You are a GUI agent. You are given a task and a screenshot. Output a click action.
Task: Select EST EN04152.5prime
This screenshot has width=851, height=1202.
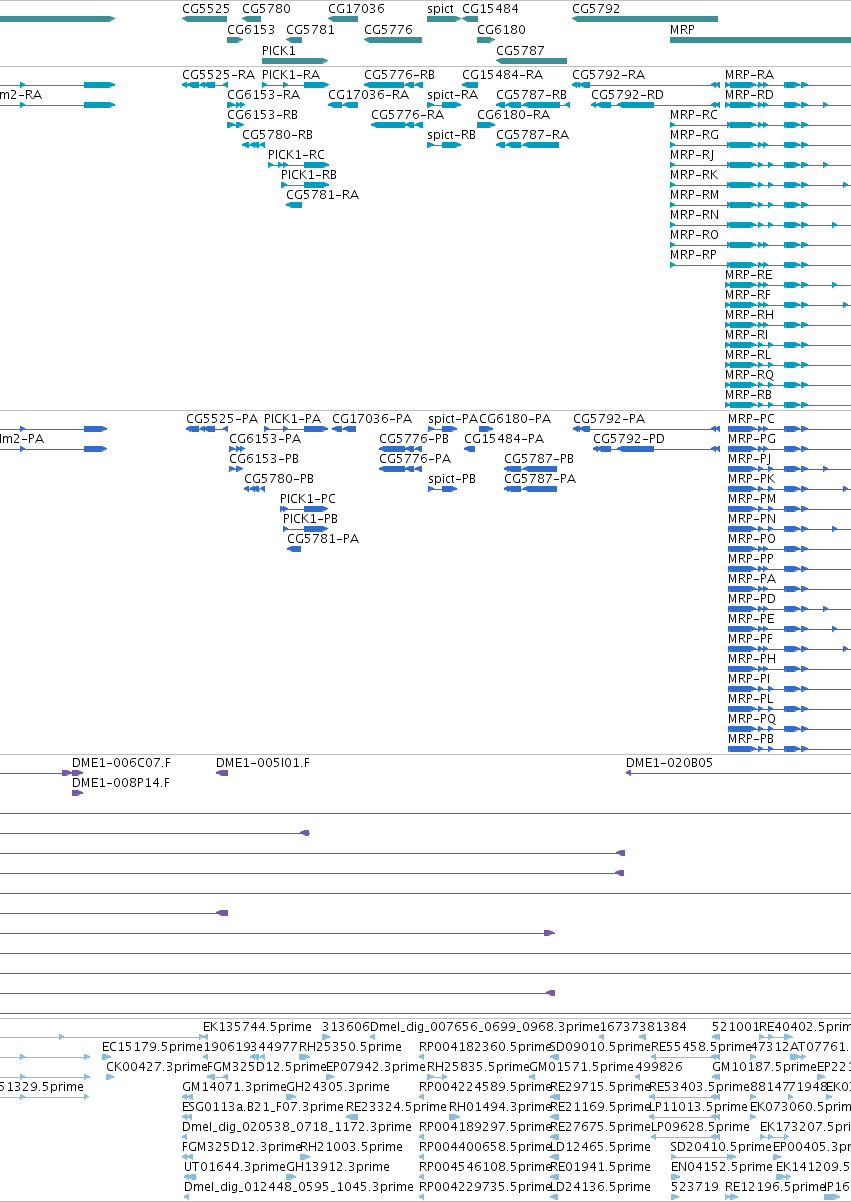[x=721, y=1167]
